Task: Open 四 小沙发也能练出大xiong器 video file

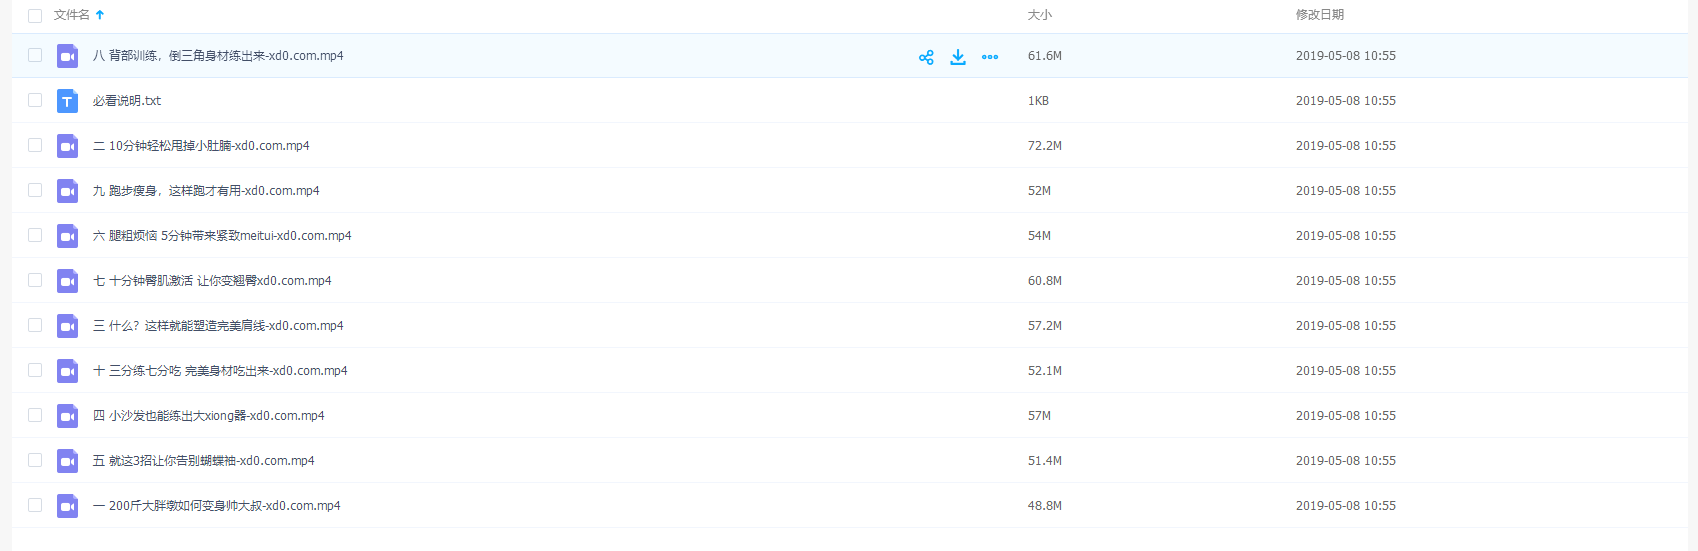Action: 208,416
